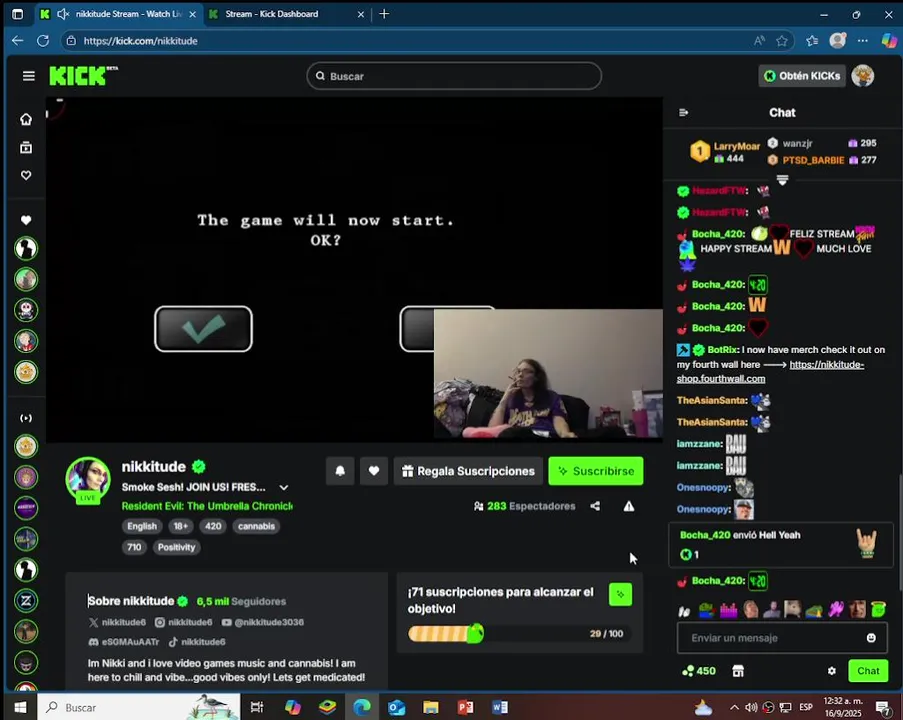Select the 710 tag
The height and width of the screenshot is (720, 903).
pos(134,547)
